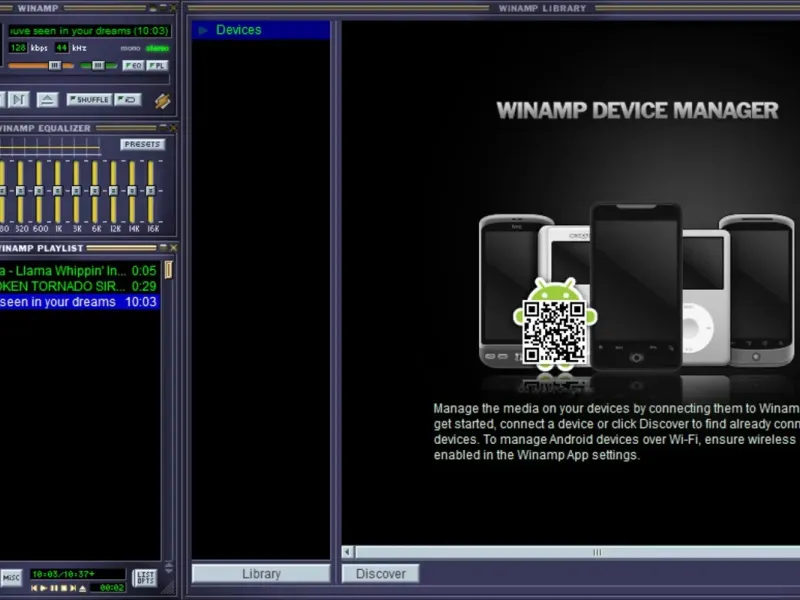Screen dimensions: 800x600
Task: Toggle the repeat loop button
Action: pos(128,99)
